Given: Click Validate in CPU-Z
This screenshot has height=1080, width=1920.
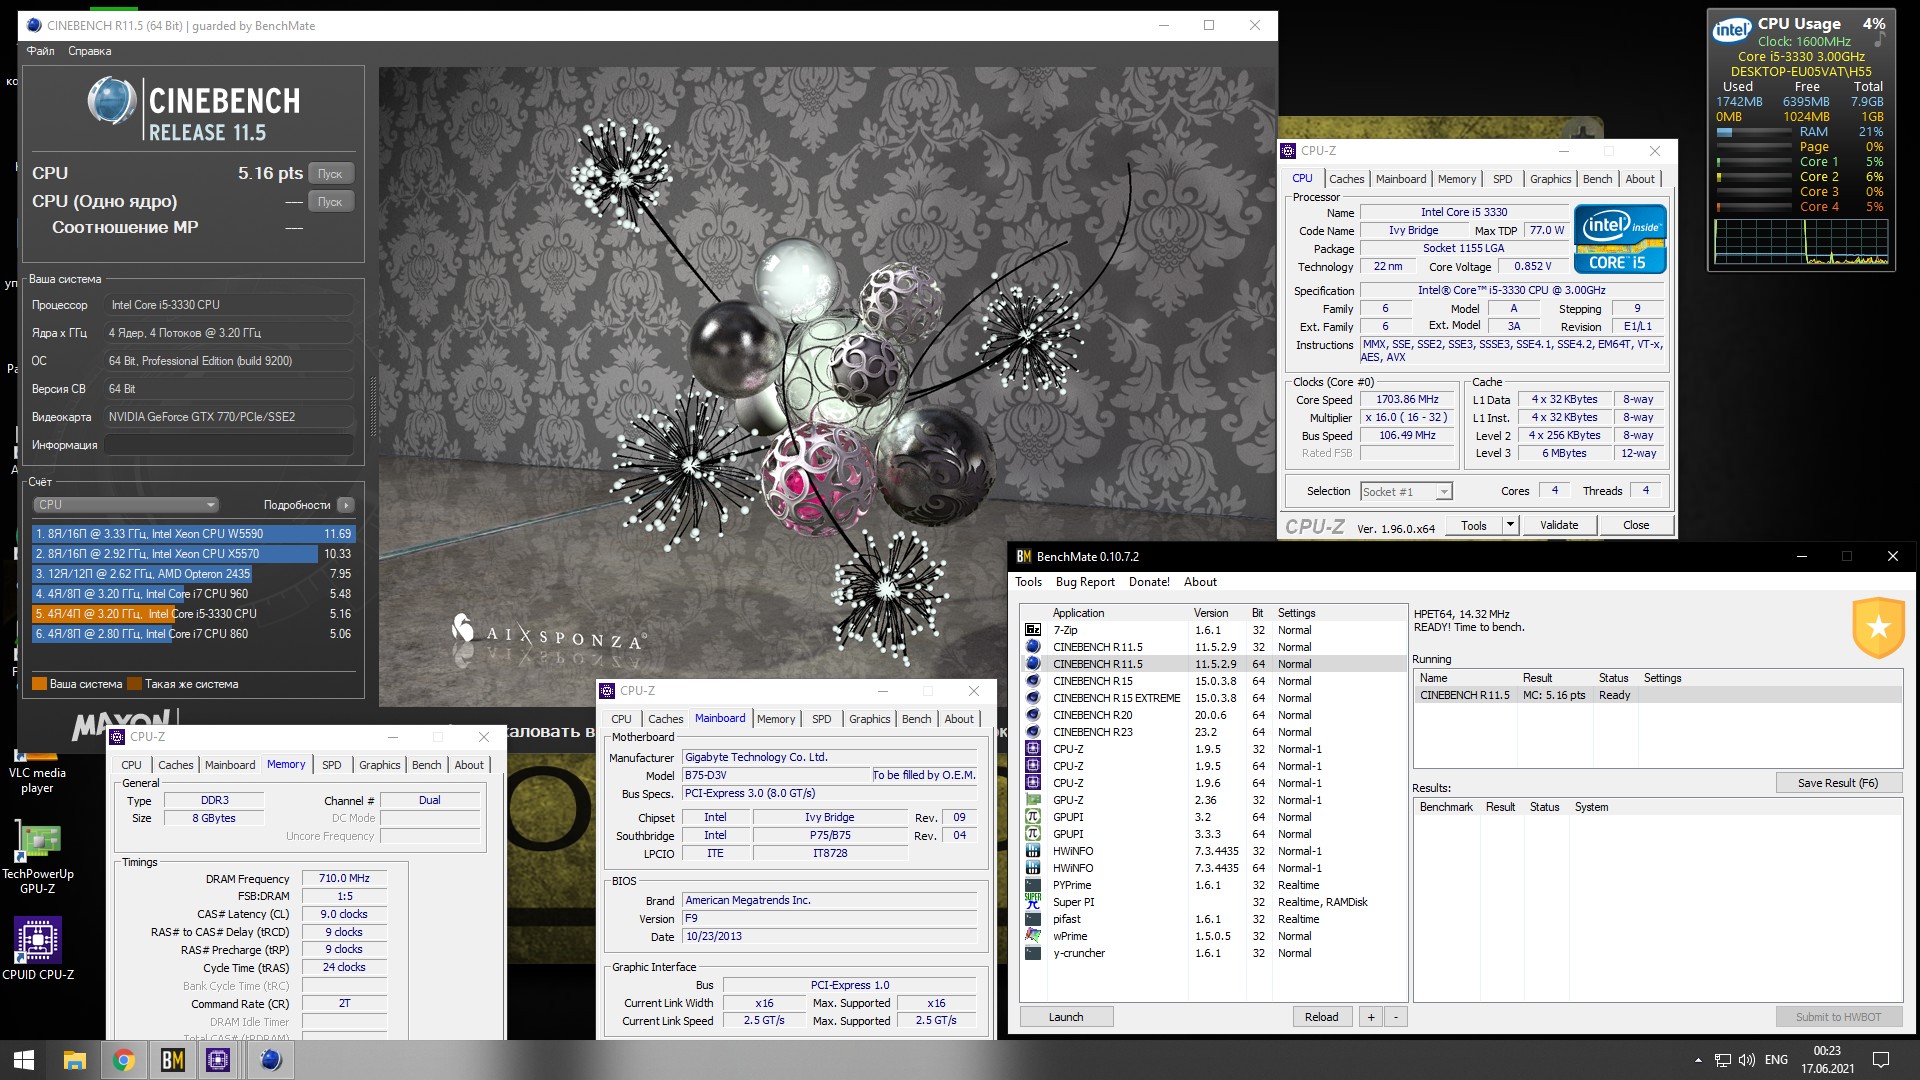Looking at the screenshot, I should 1558,525.
